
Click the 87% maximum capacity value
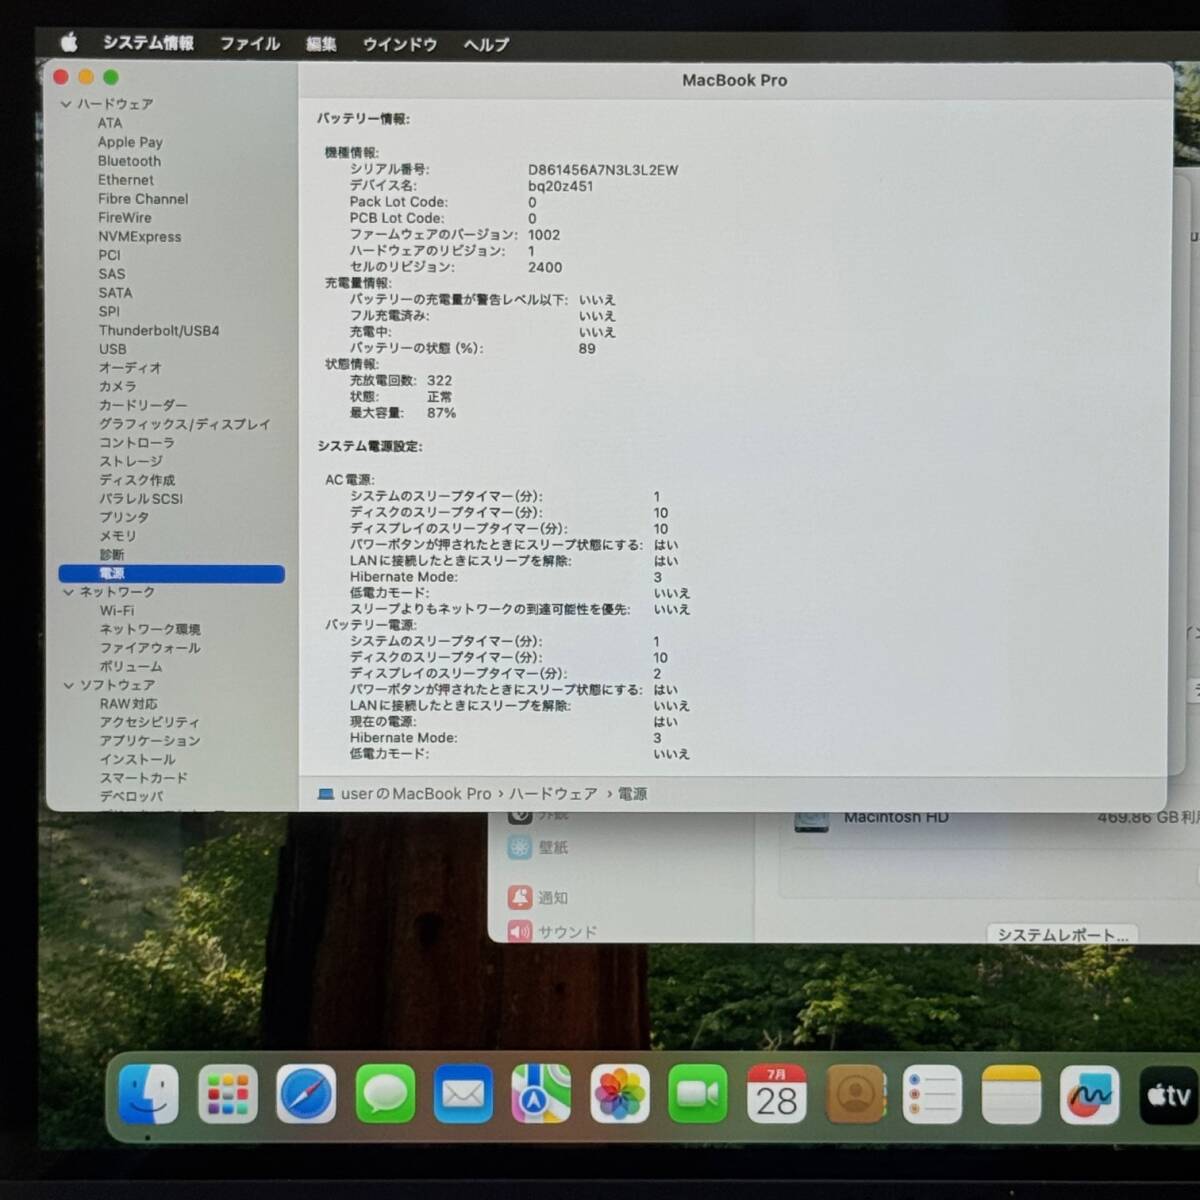(x=441, y=413)
